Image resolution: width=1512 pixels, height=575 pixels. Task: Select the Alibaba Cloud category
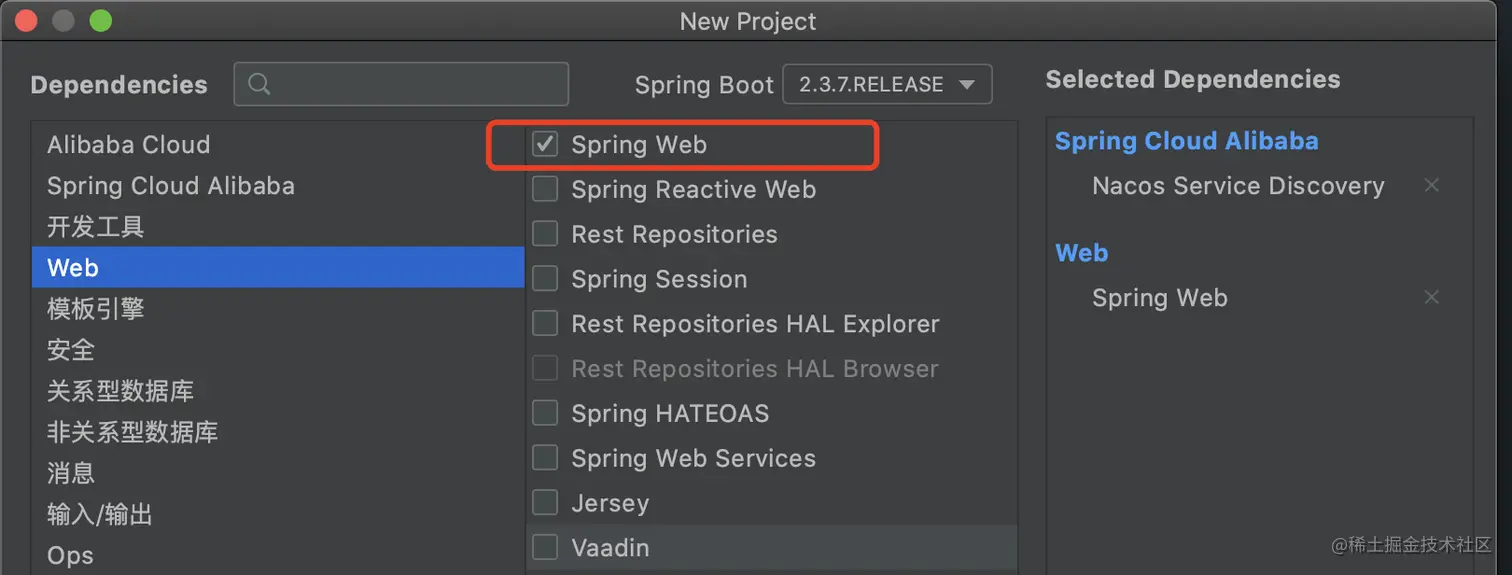click(128, 145)
